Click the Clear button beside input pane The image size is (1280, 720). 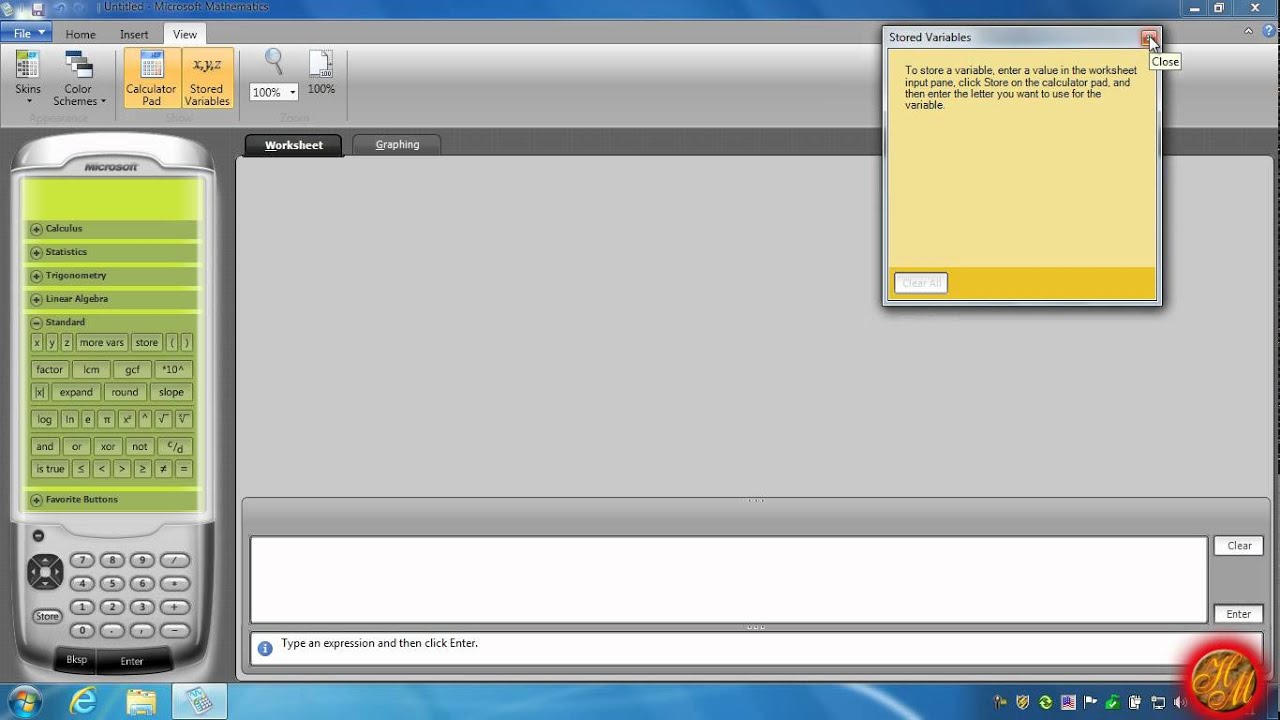[x=1239, y=546]
